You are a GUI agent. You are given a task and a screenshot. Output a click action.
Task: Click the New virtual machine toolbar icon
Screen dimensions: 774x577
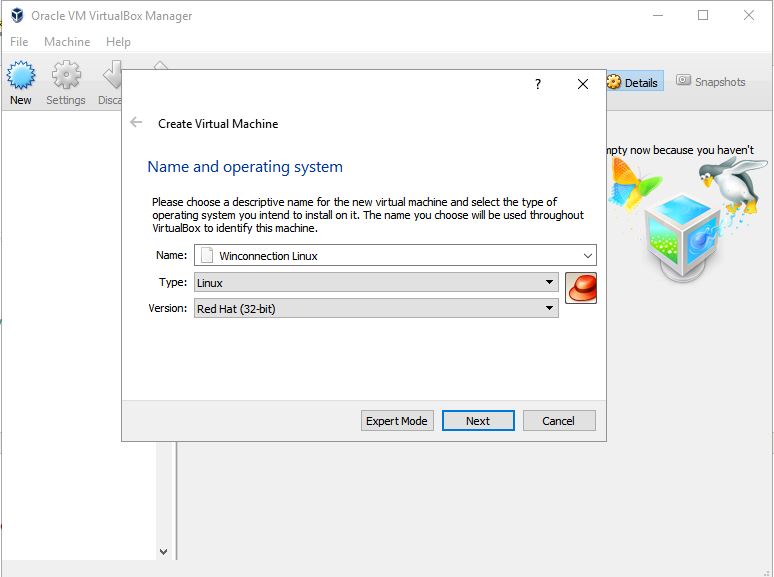(x=21, y=76)
